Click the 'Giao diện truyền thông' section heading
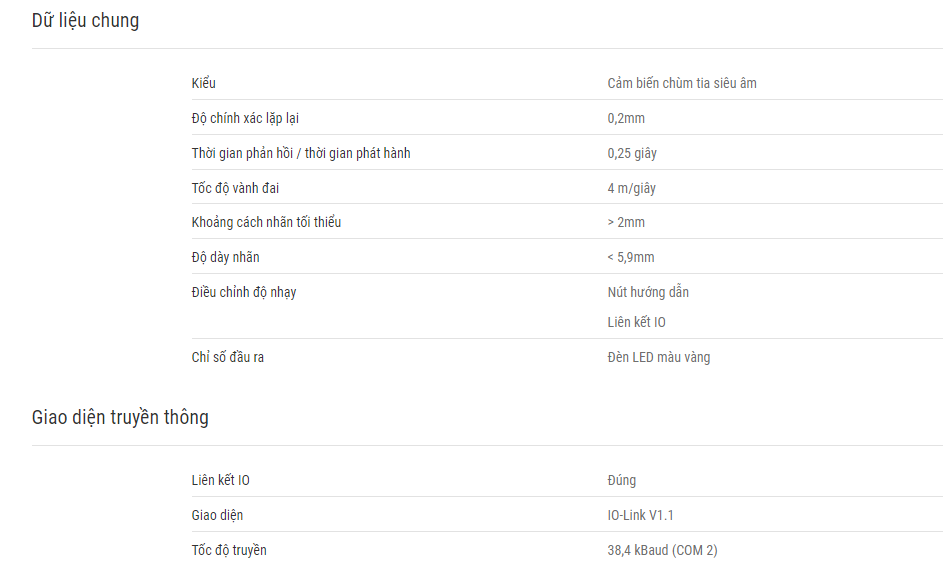943x574 pixels. (120, 418)
